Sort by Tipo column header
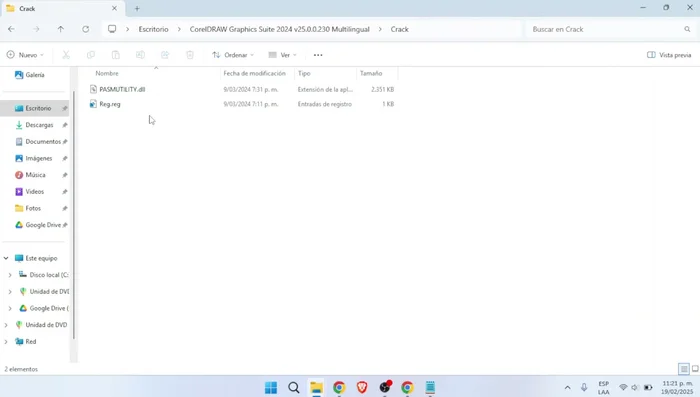The width and height of the screenshot is (700, 397). coord(304,73)
